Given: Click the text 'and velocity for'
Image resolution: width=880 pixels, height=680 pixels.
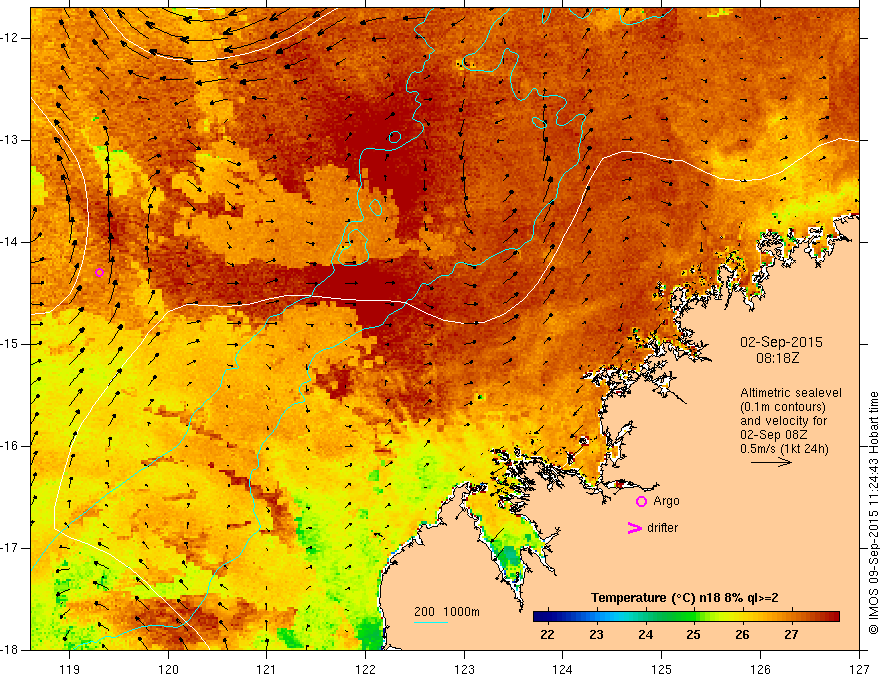Looking at the screenshot, I should pyautogui.click(x=783, y=421).
